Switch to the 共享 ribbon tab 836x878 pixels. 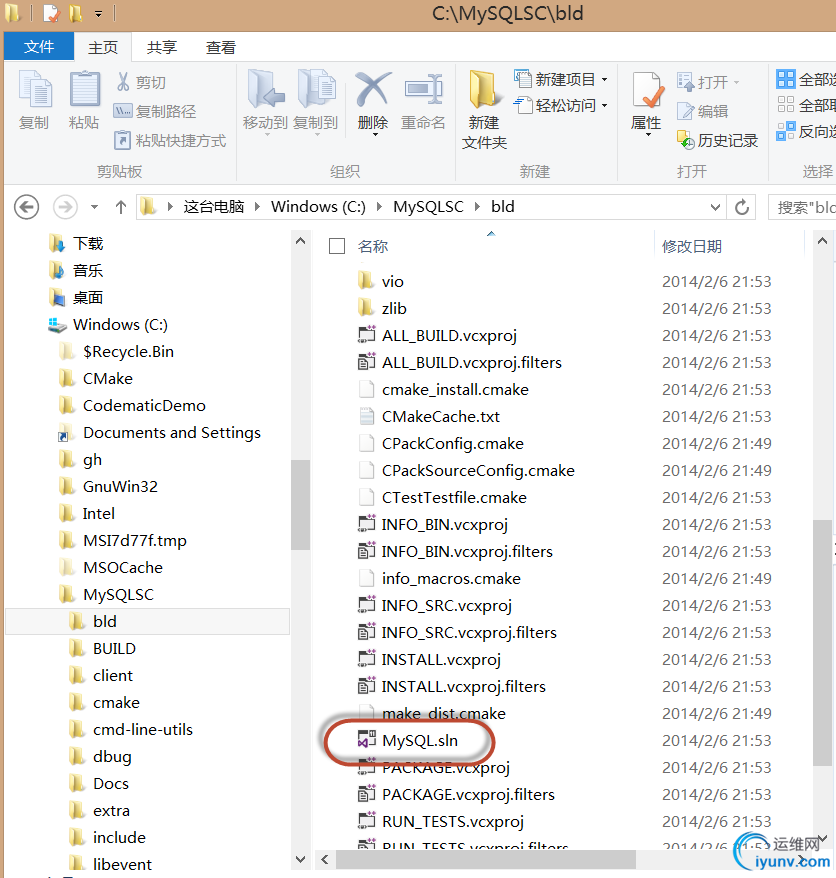tap(162, 47)
